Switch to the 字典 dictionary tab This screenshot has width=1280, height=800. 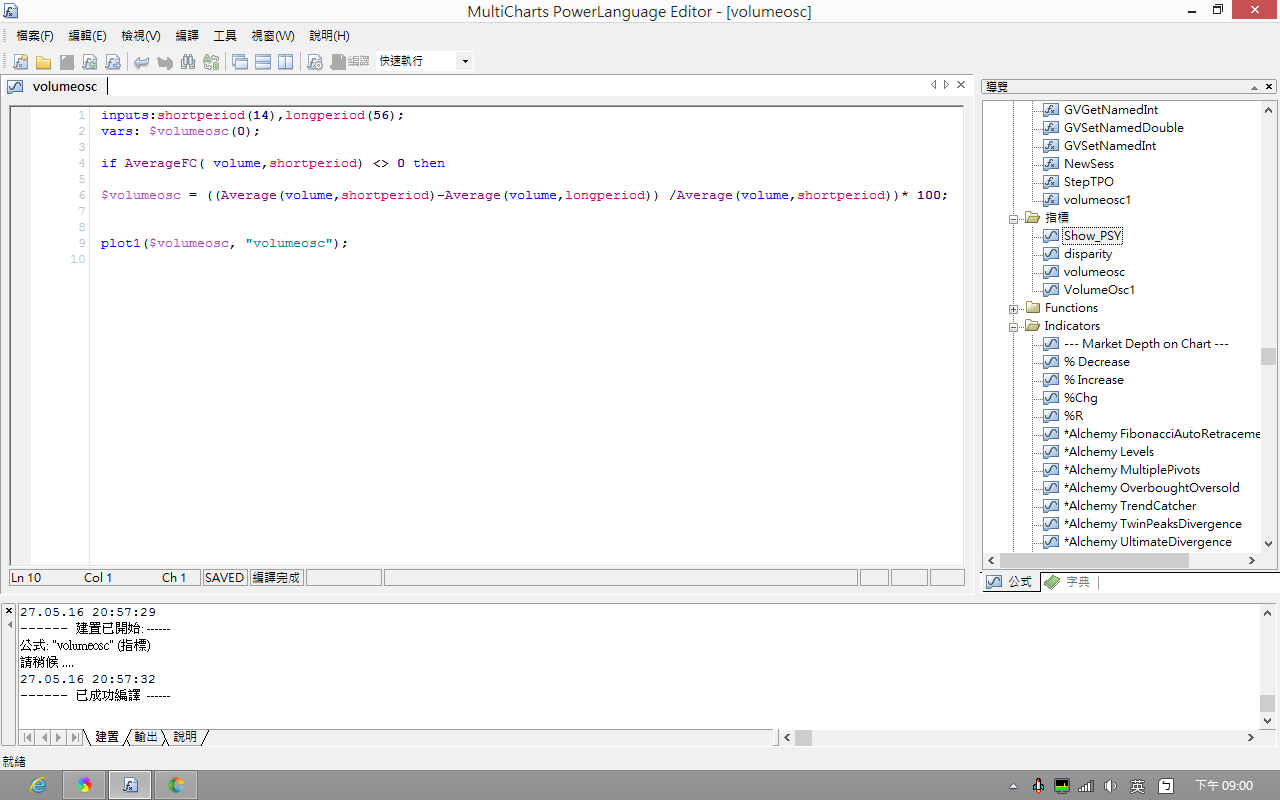pos(1068,582)
